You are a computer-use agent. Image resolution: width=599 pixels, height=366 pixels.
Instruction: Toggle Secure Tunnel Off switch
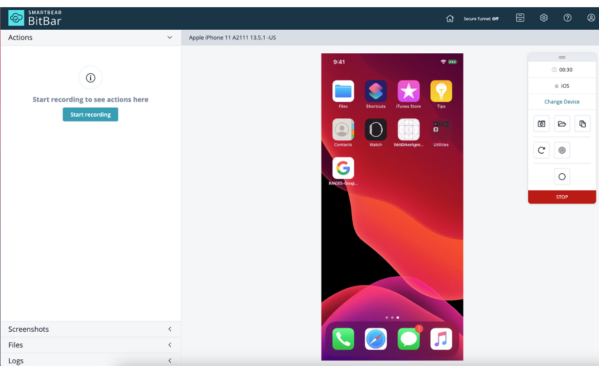[x=481, y=18]
